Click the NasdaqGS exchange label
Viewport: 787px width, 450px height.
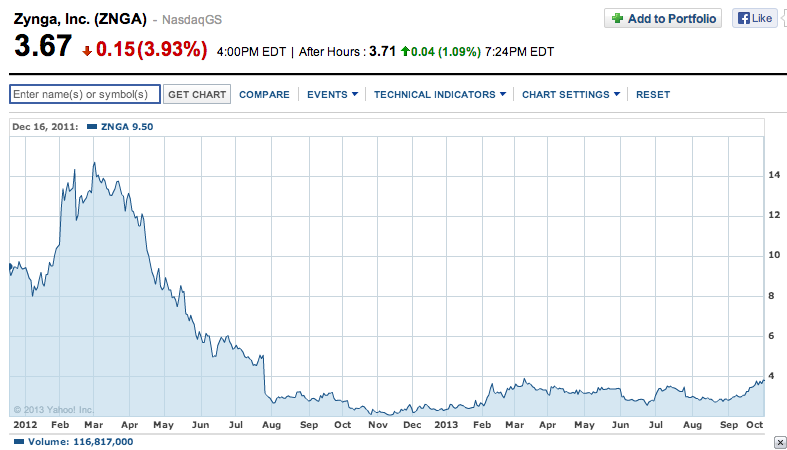coord(192,20)
